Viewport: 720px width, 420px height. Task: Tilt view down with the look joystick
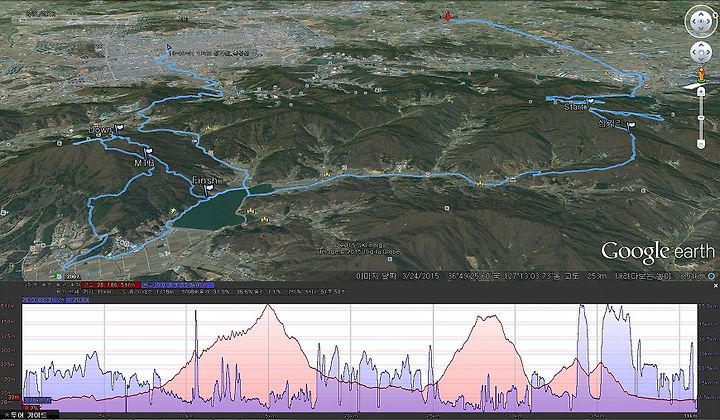coord(701,29)
